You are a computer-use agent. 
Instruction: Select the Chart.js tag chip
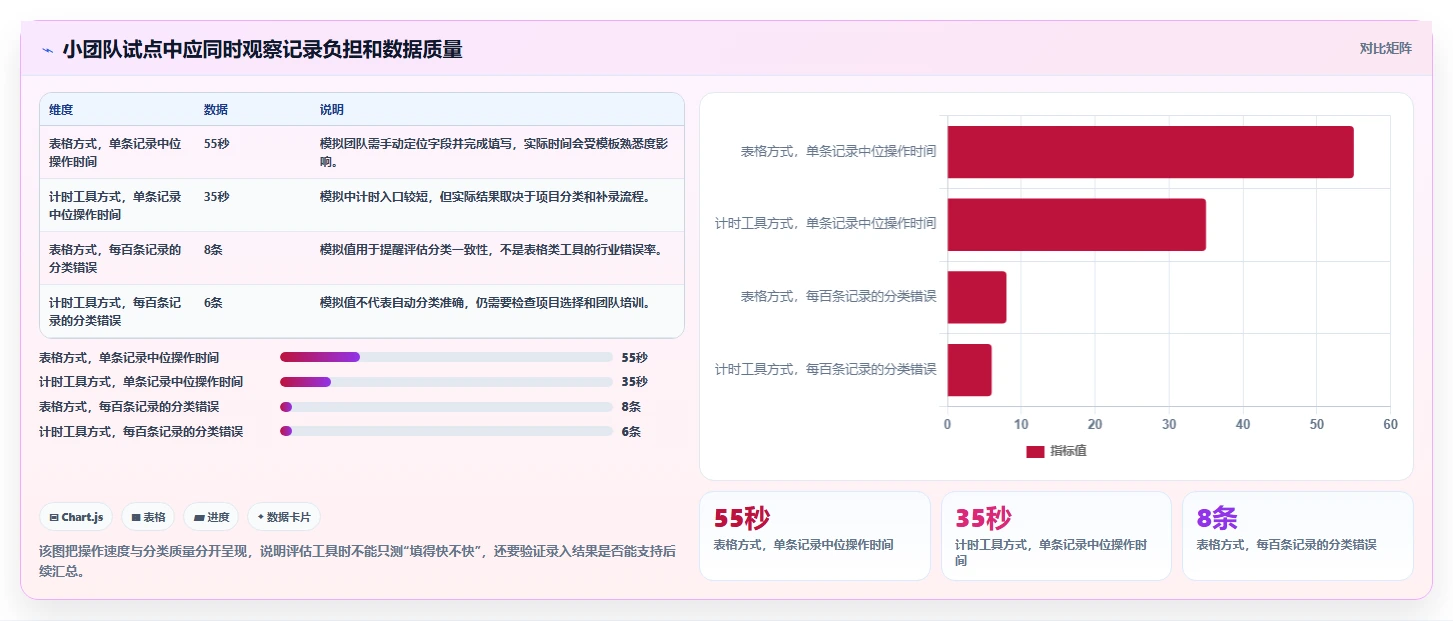pyautogui.click(x=76, y=517)
